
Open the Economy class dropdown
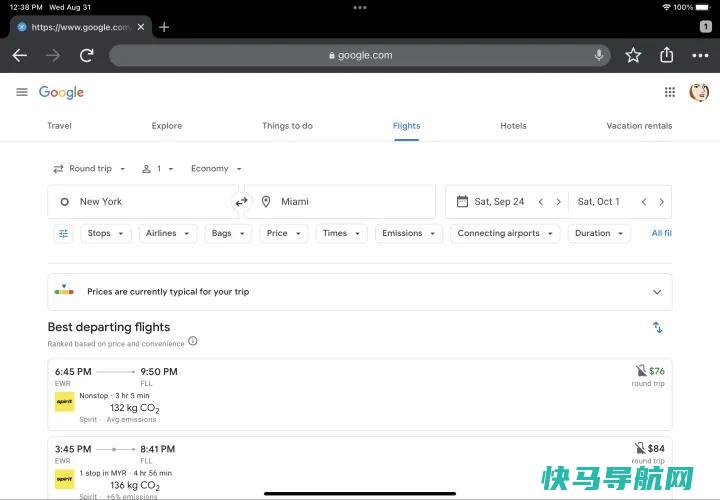pyautogui.click(x=216, y=169)
